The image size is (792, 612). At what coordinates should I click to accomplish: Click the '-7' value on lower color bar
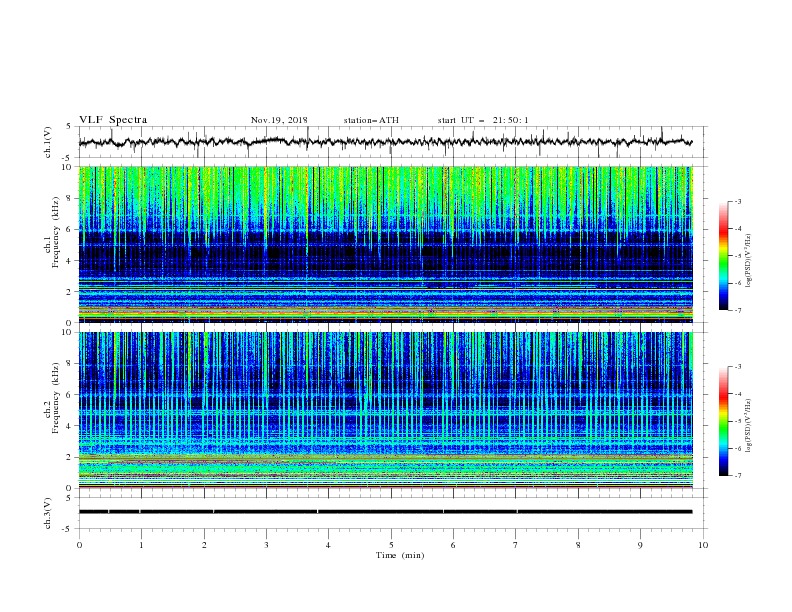pyautogui.click(x=738, y=476)
